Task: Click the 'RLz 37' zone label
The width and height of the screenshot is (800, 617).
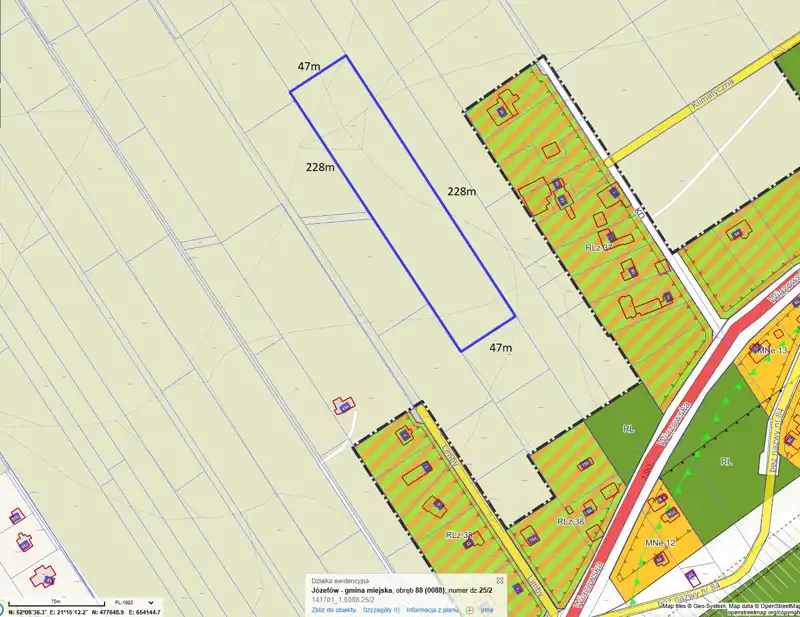Action: [598, 248]
